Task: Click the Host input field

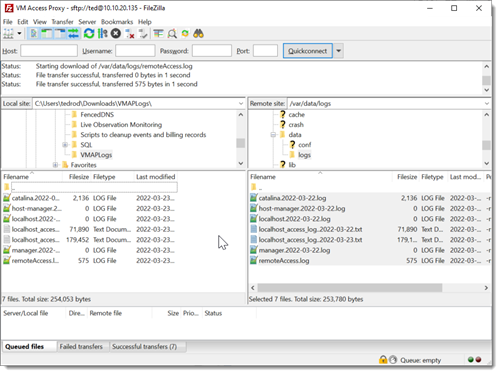Action: 49,51
